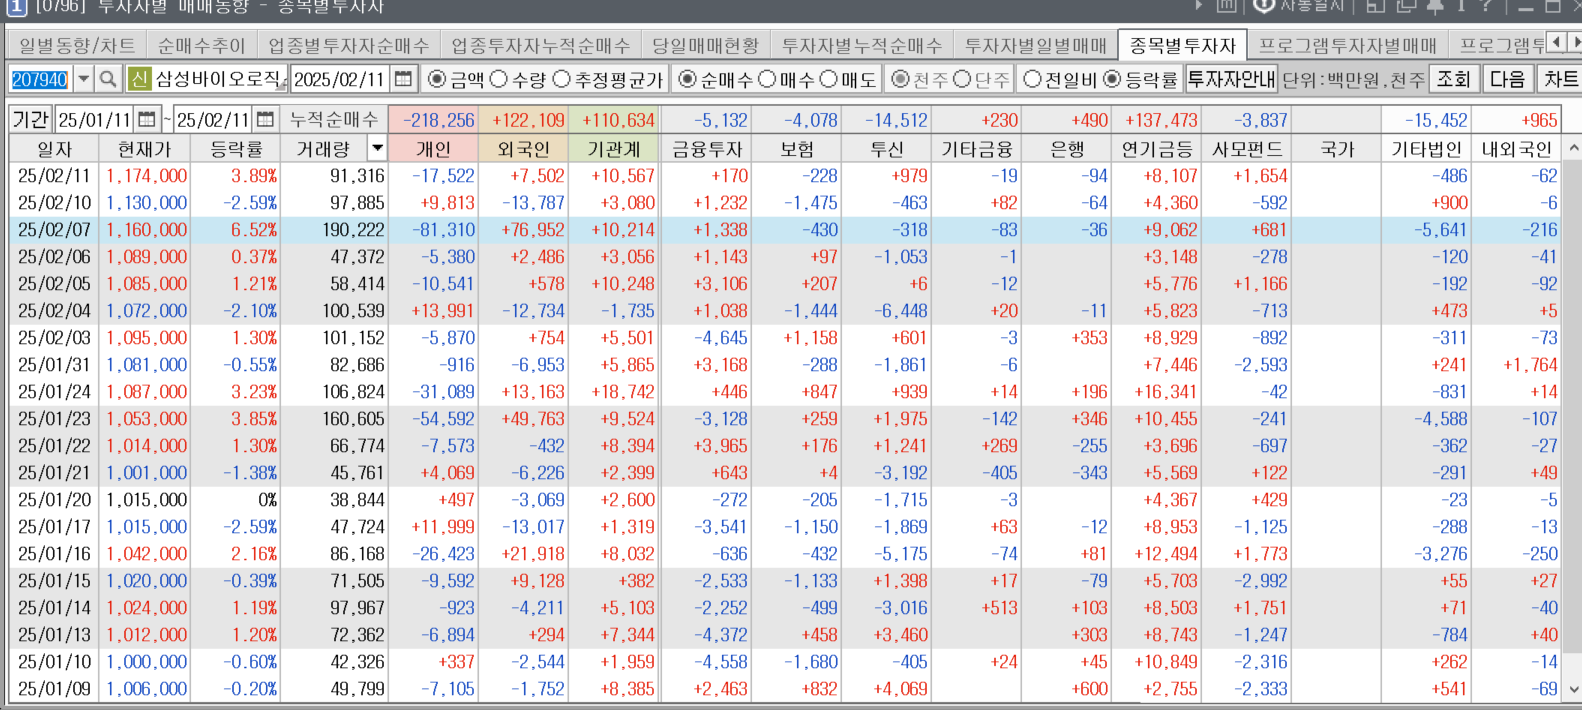Open calendar for the 2025/02/11 date field
The image size is (1582, 710).
(x=403, y=79)
